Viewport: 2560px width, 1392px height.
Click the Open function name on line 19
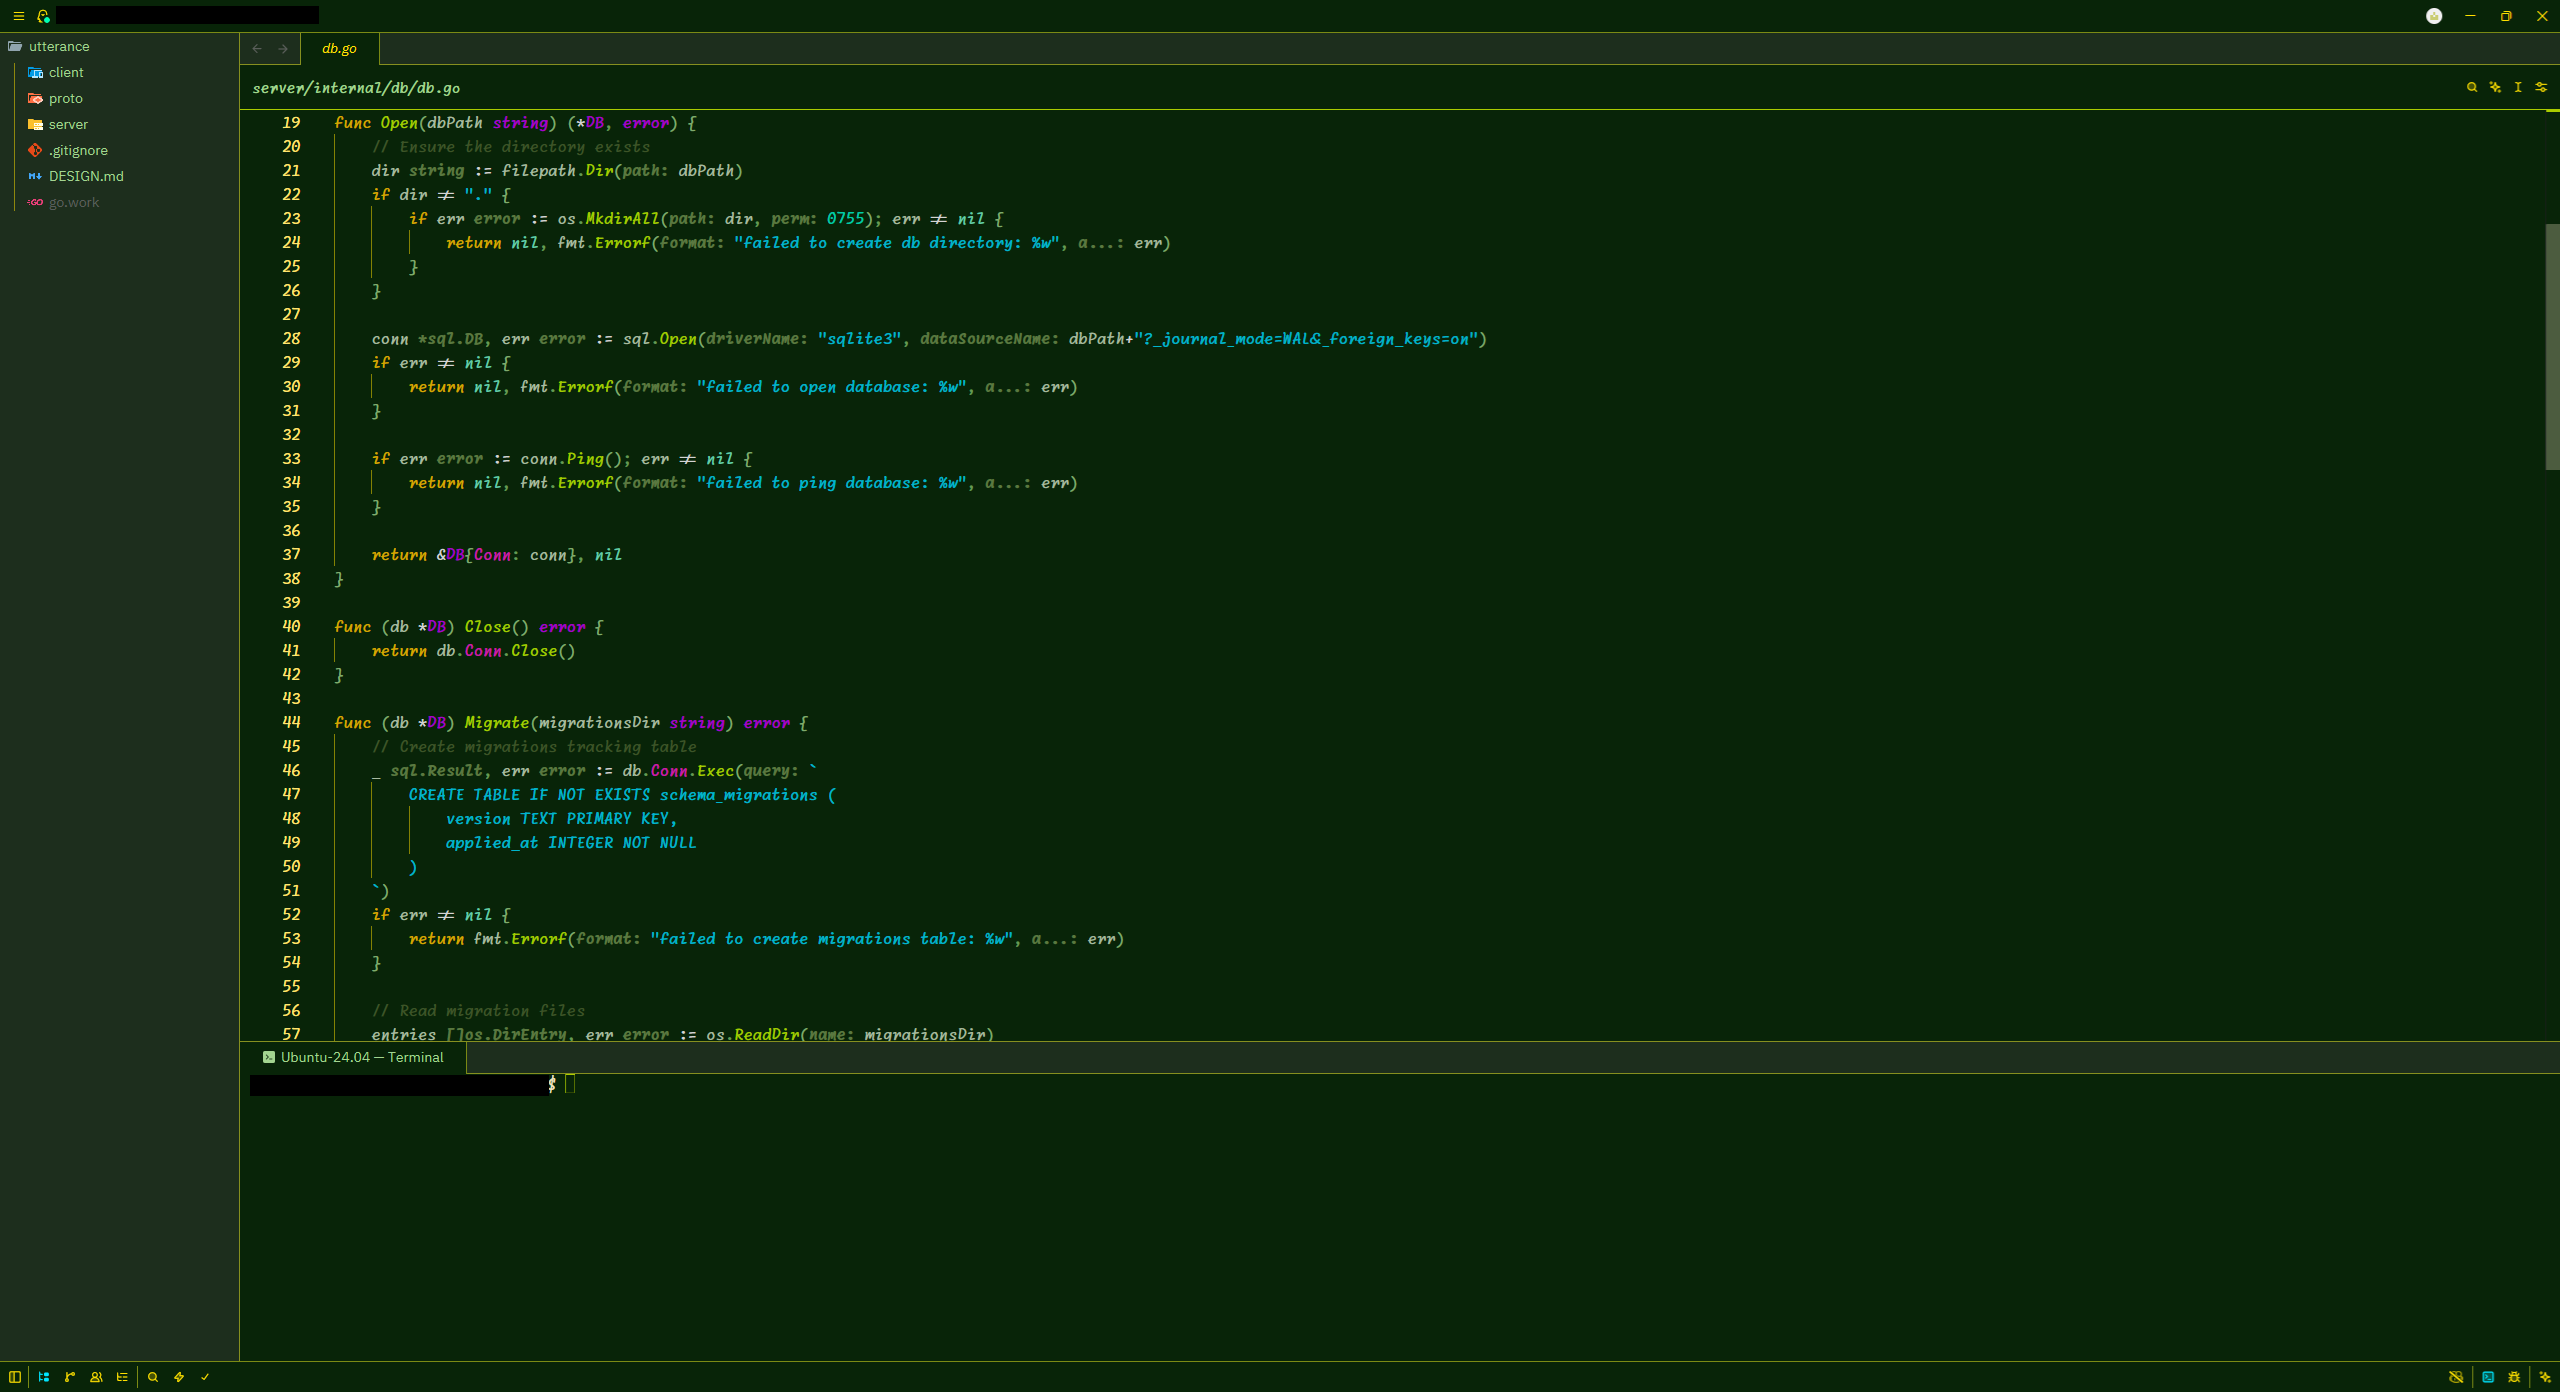tap(399, 122)
